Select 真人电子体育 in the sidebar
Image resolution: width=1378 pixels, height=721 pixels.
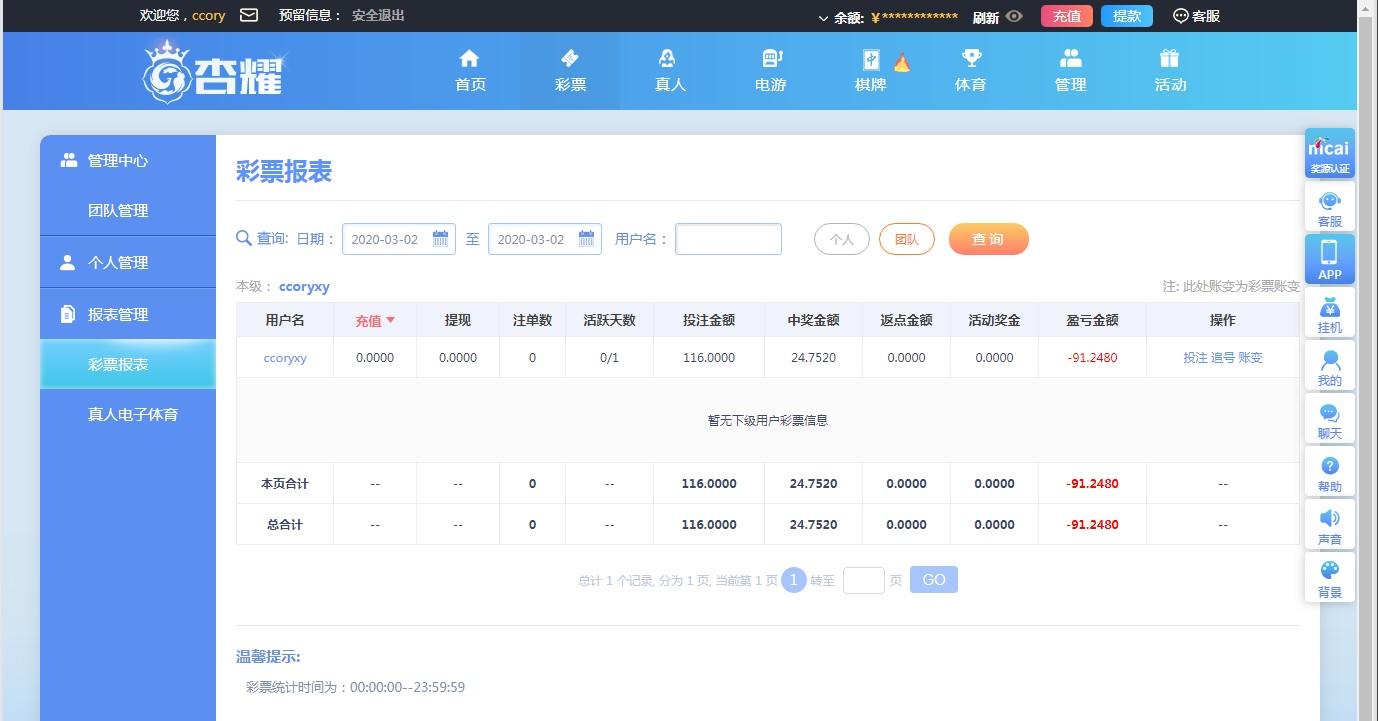click(128, 414)
